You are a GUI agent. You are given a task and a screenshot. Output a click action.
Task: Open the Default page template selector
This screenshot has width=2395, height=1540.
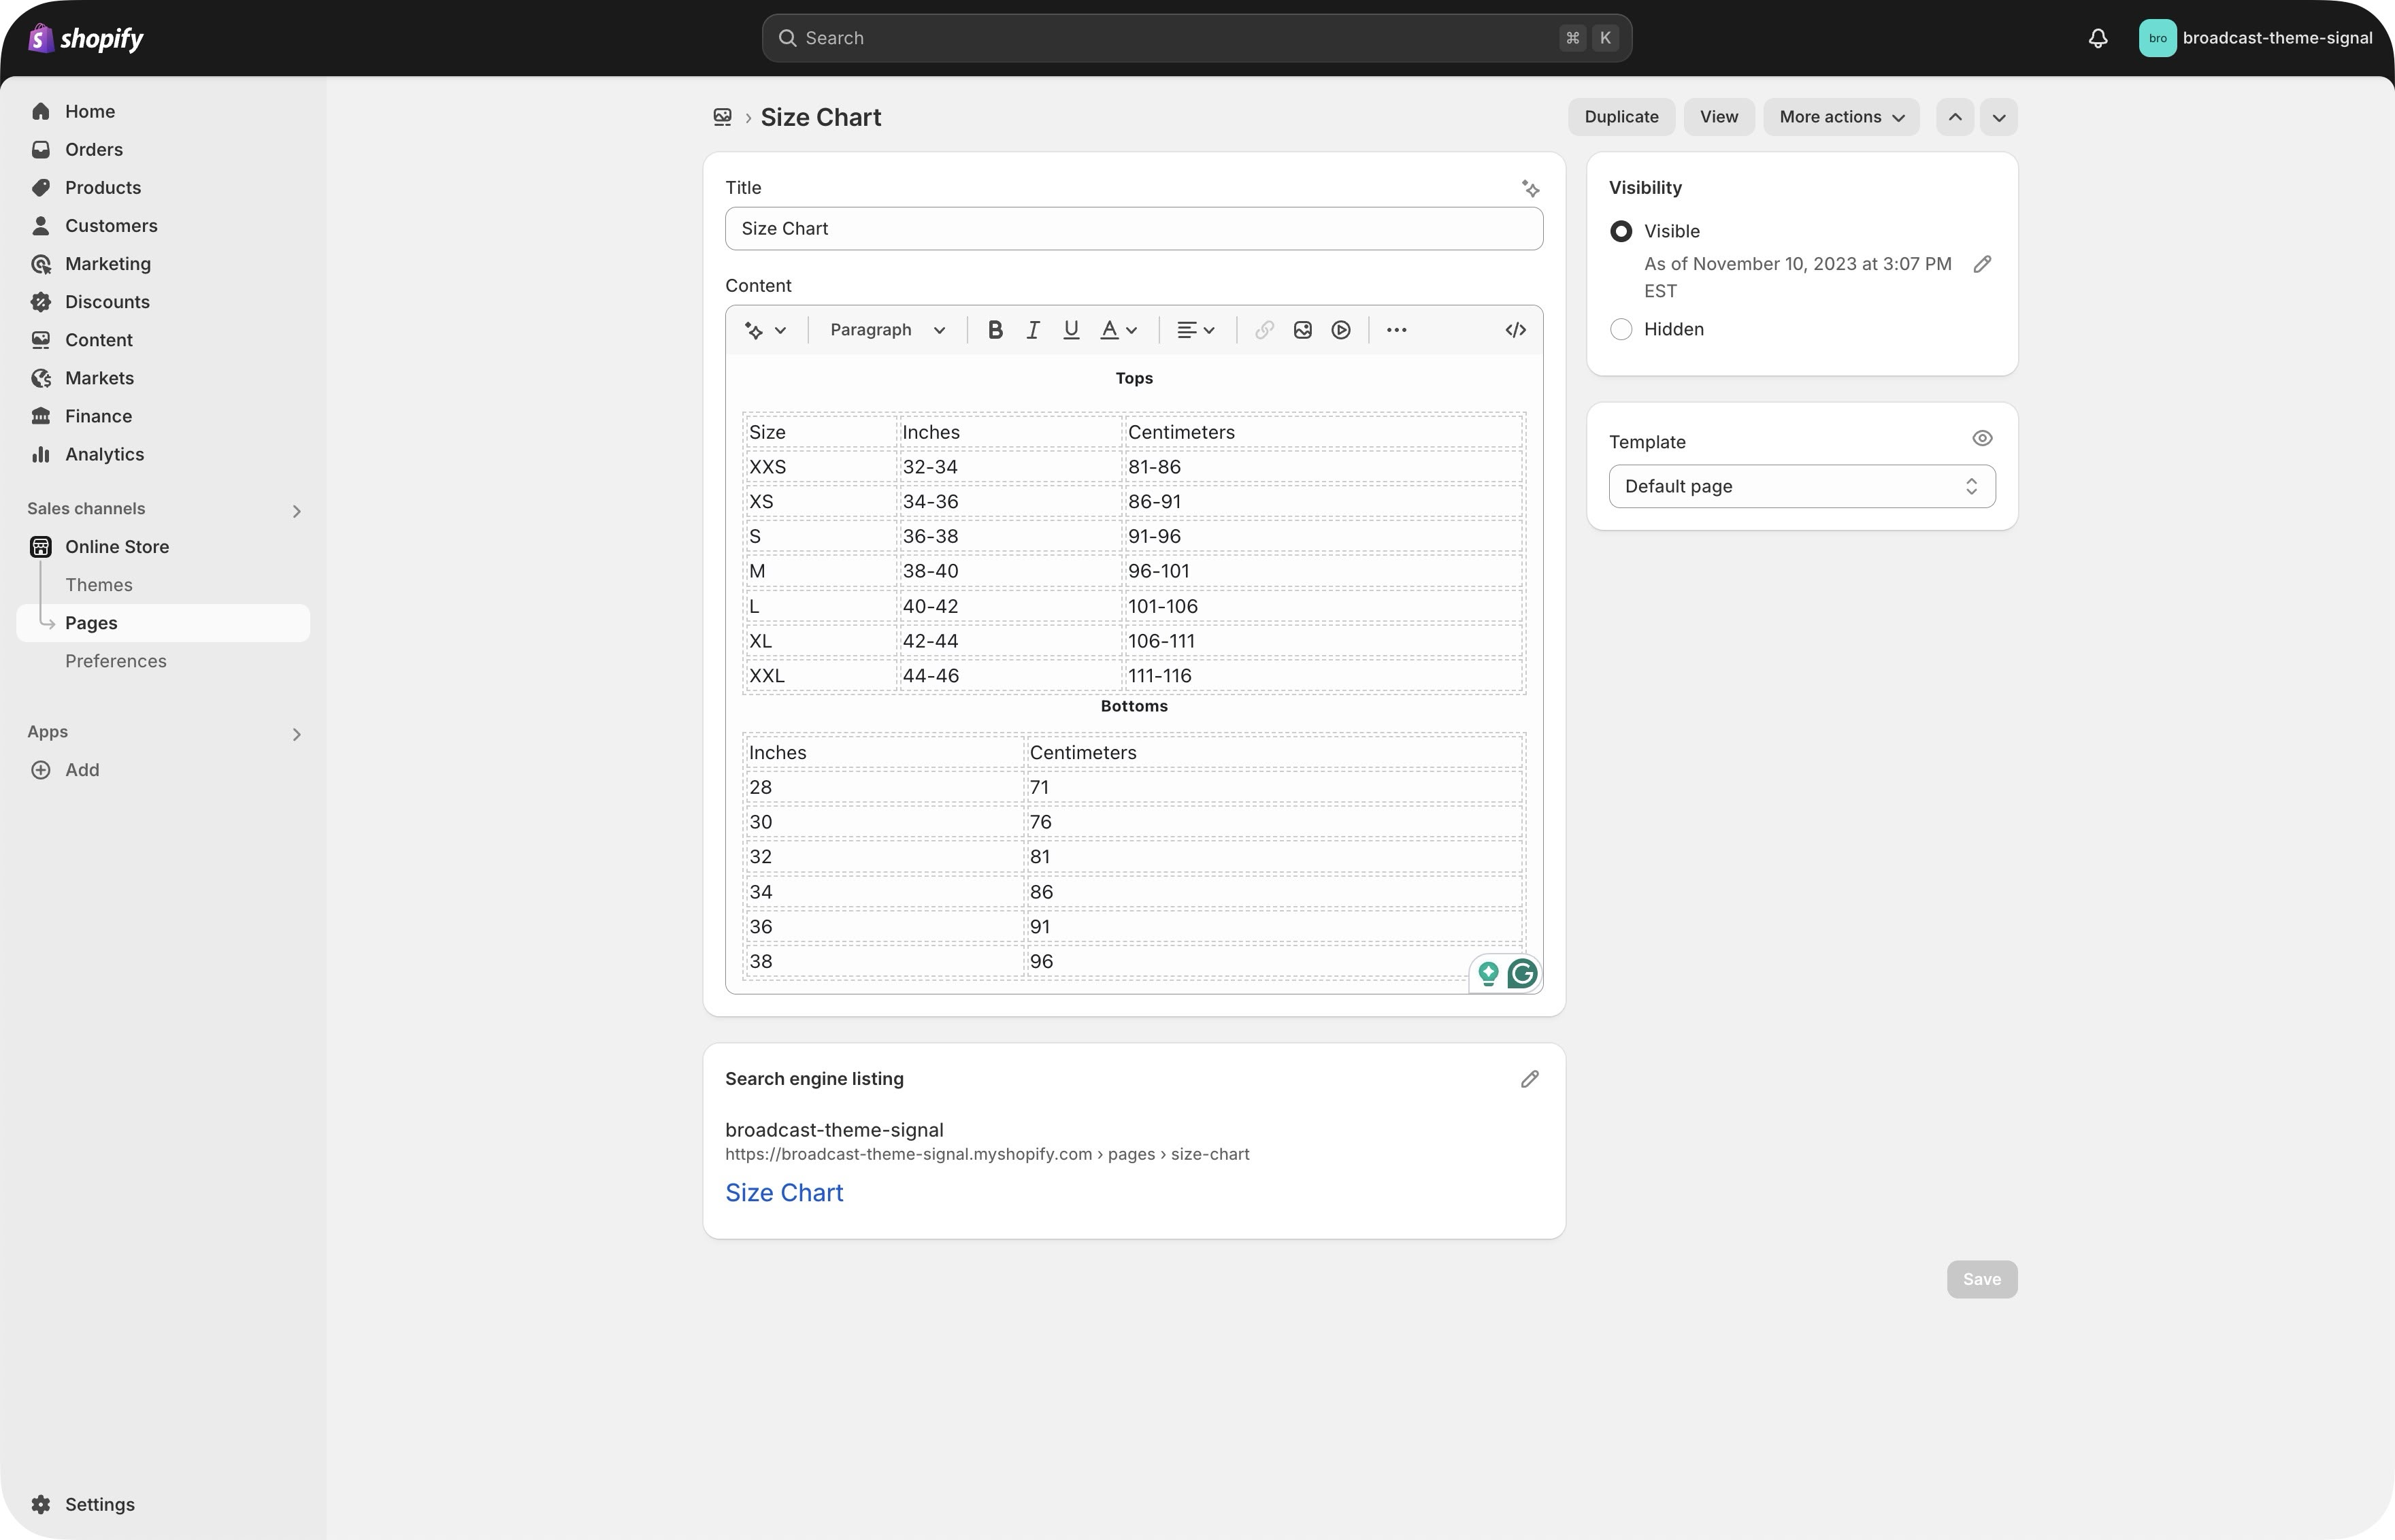pos(1801,486)
